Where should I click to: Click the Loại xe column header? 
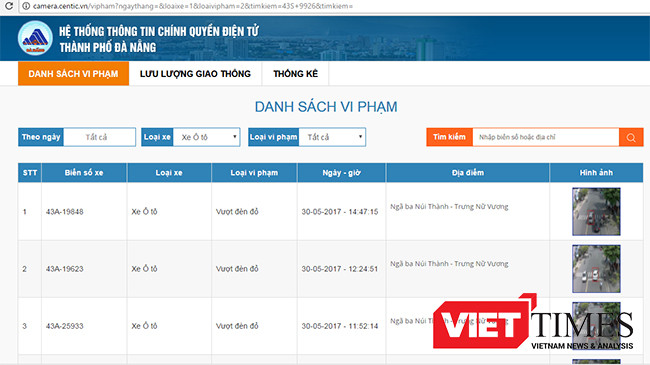tap(169, 173)
